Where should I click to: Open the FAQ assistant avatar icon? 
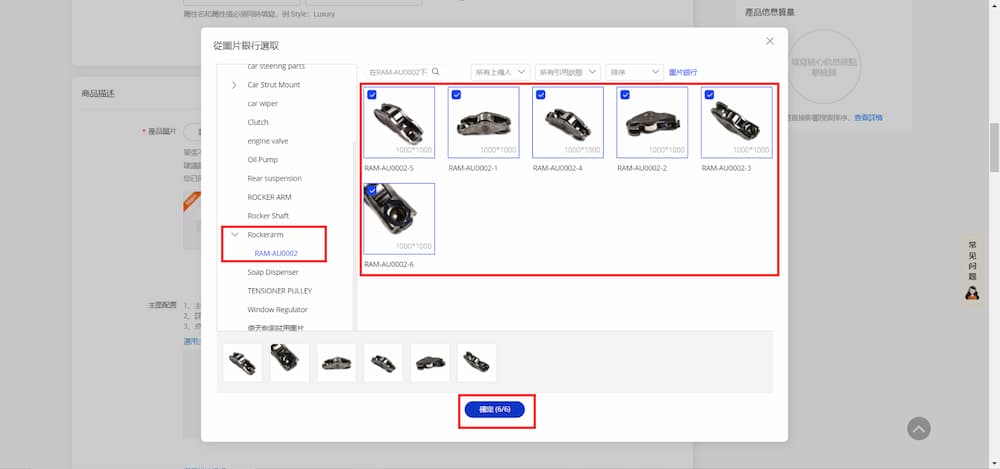coord(971,292)
